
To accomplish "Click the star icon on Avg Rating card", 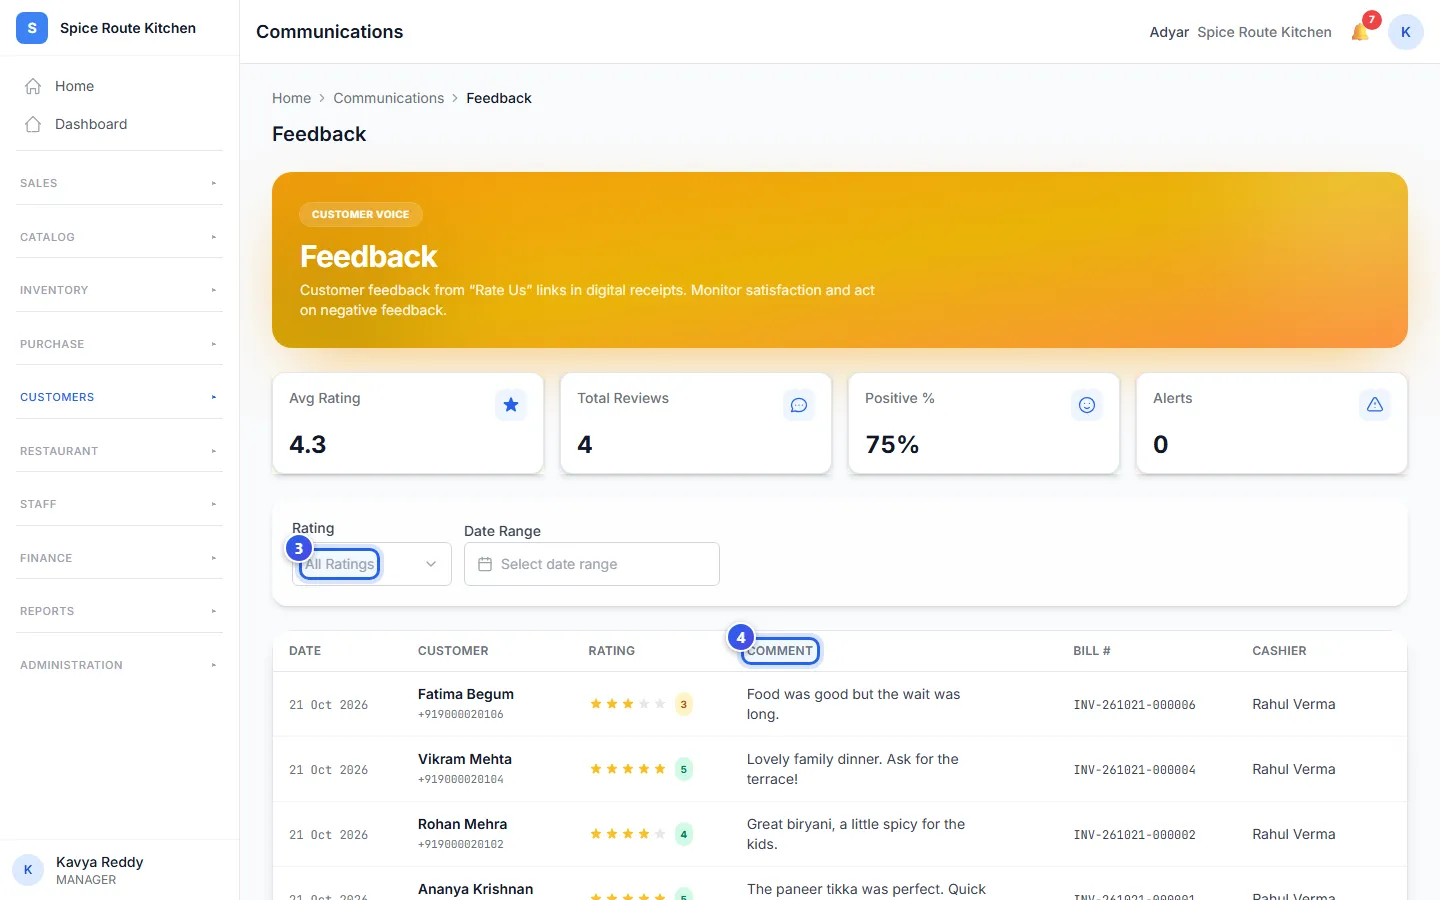I will [x=511, y=405].
